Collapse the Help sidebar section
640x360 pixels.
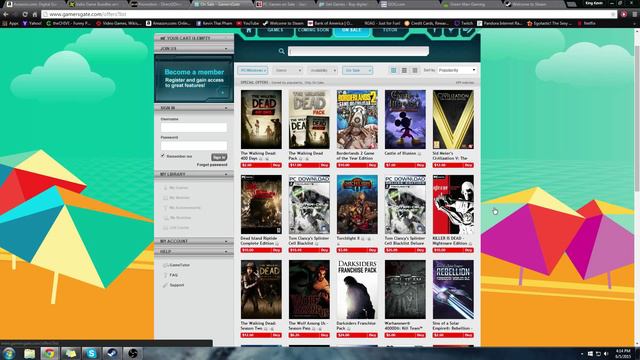(x=193, y=251)
